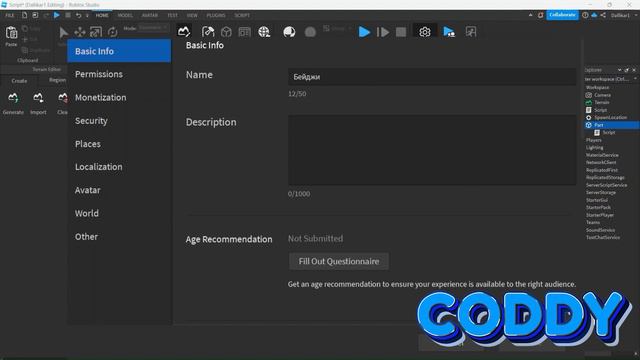Open Basic Info settings section
The width and height of the screenshot is (640, 360).
[119, 51]
